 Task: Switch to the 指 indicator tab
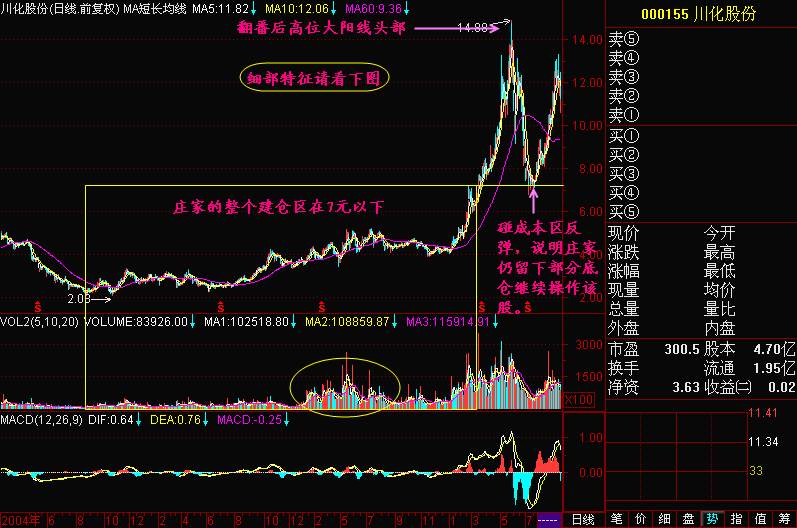click(736, 519)
